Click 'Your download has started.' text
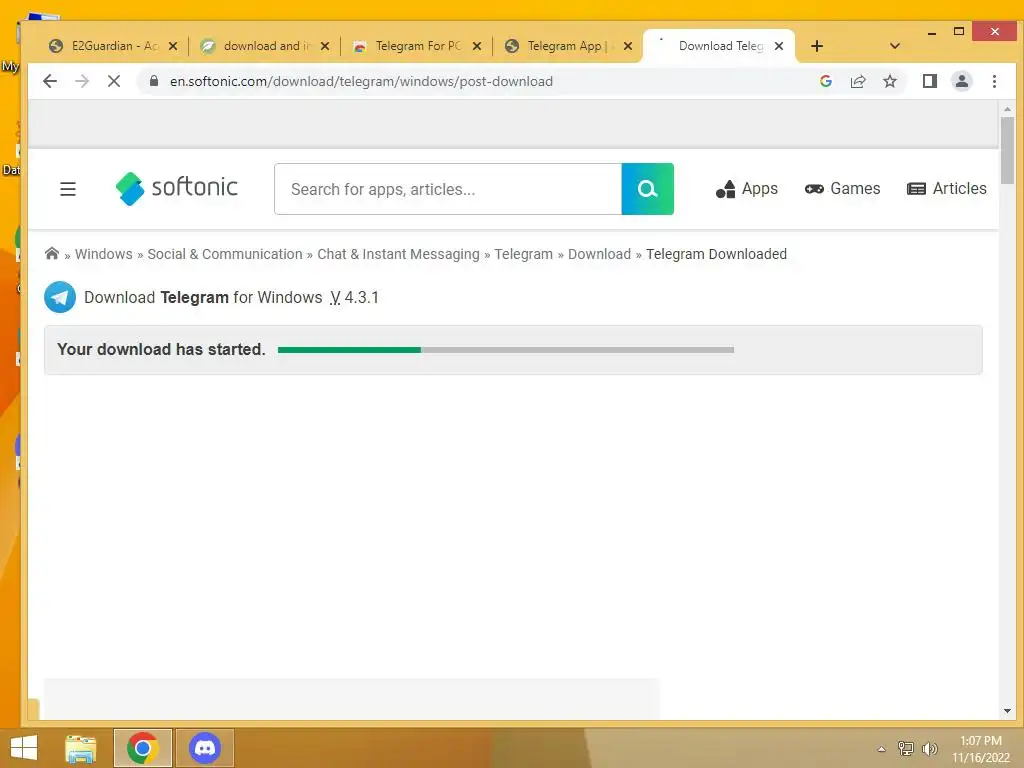The height and width of the screenshot is (768, 1024). [161, 349]
